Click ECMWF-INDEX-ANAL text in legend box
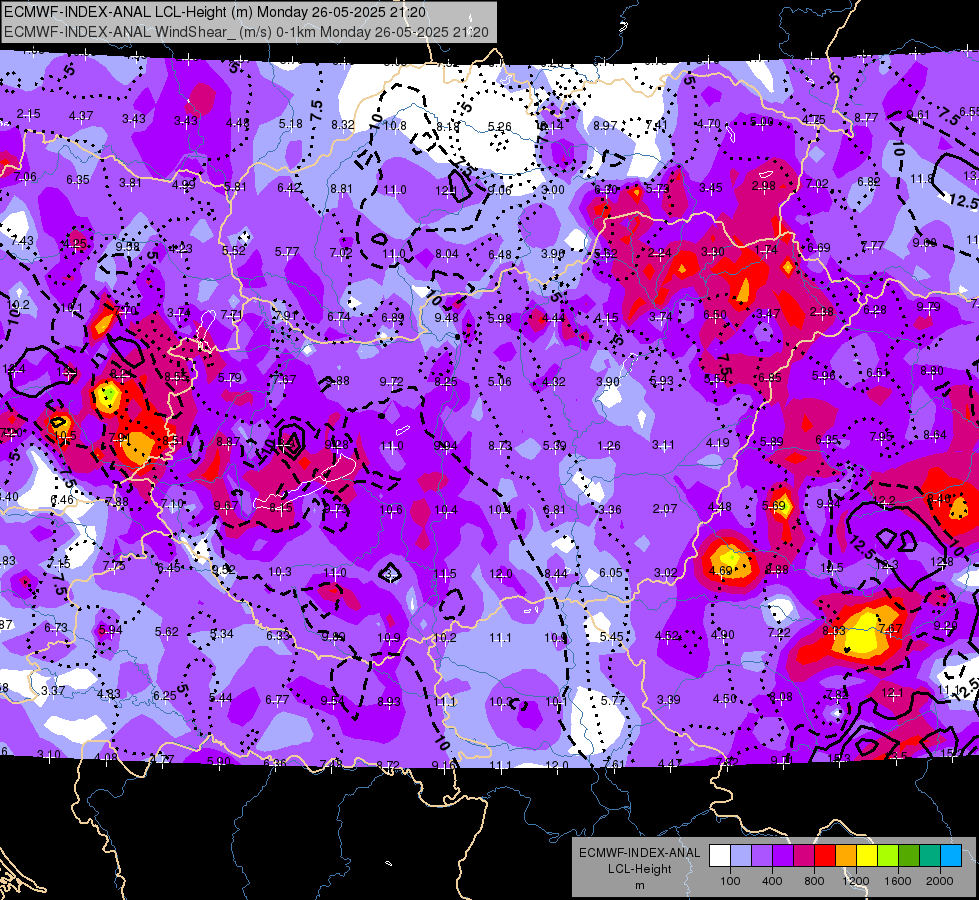Screen dimensions: 979x900 coord(639,853)
